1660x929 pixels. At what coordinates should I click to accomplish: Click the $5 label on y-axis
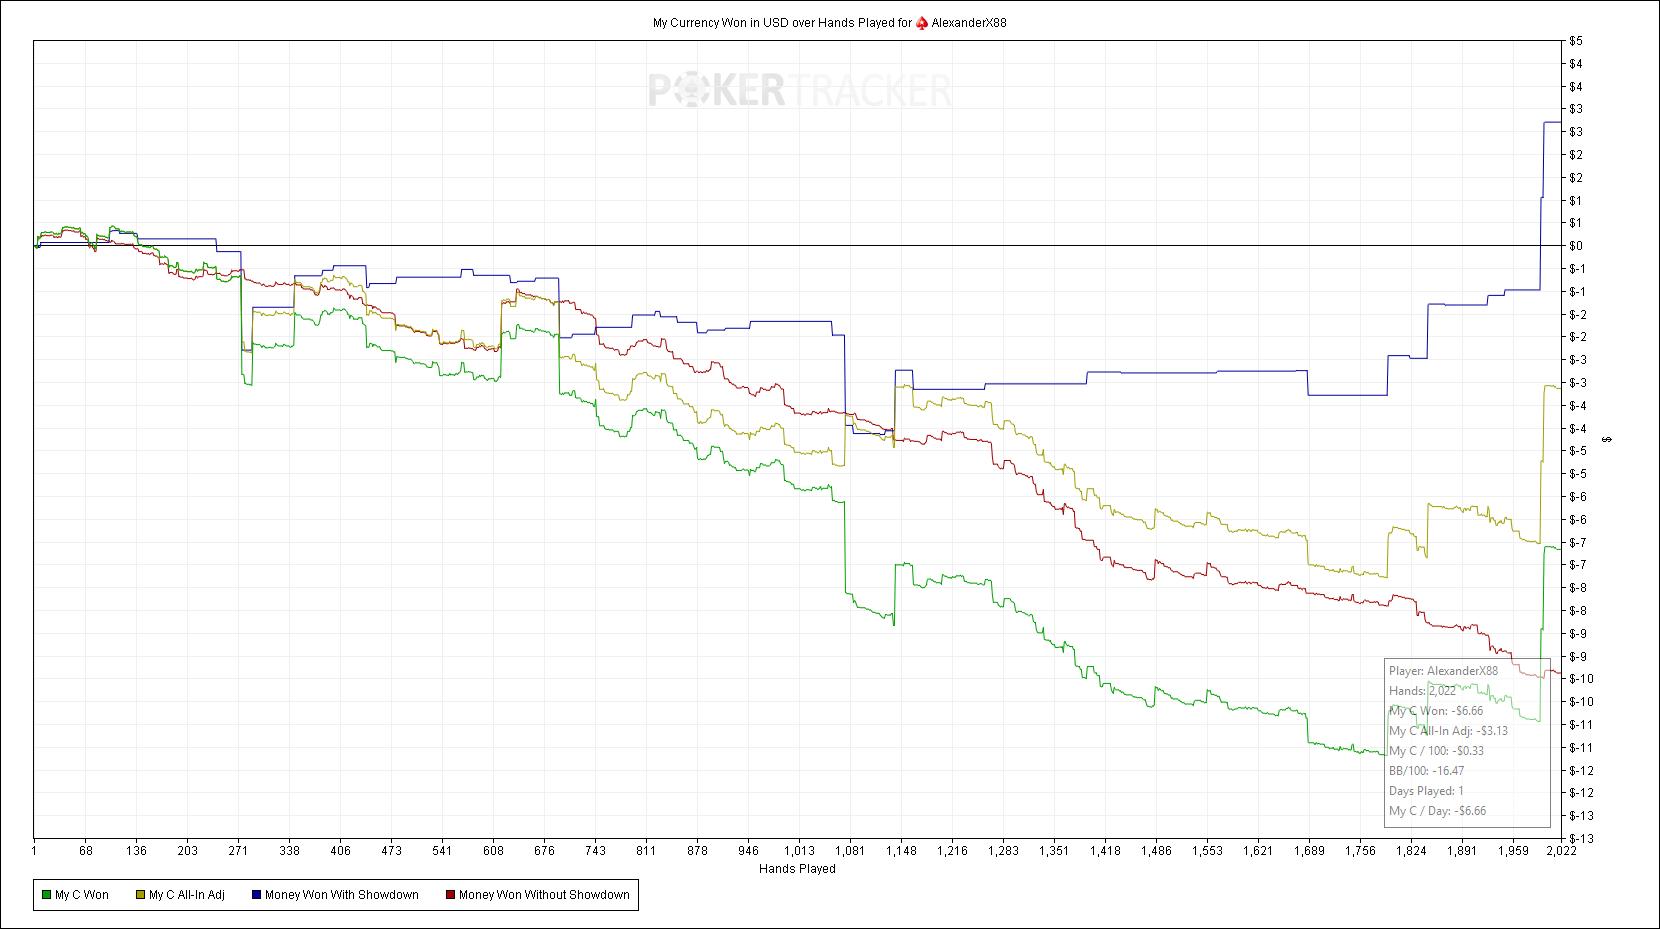pyautogui.click(x=1575, y=41)
